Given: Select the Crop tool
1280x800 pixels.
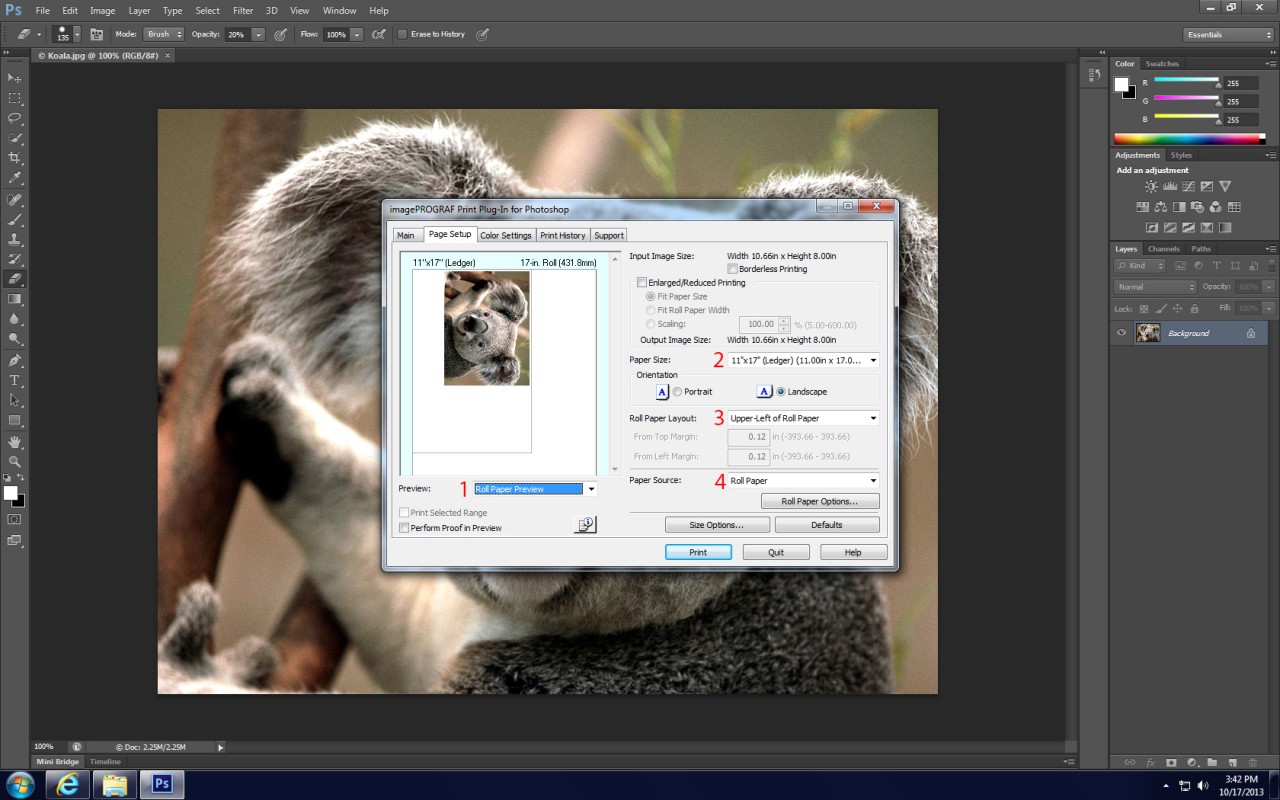Looking at the screenshot, I should (15, 158).
